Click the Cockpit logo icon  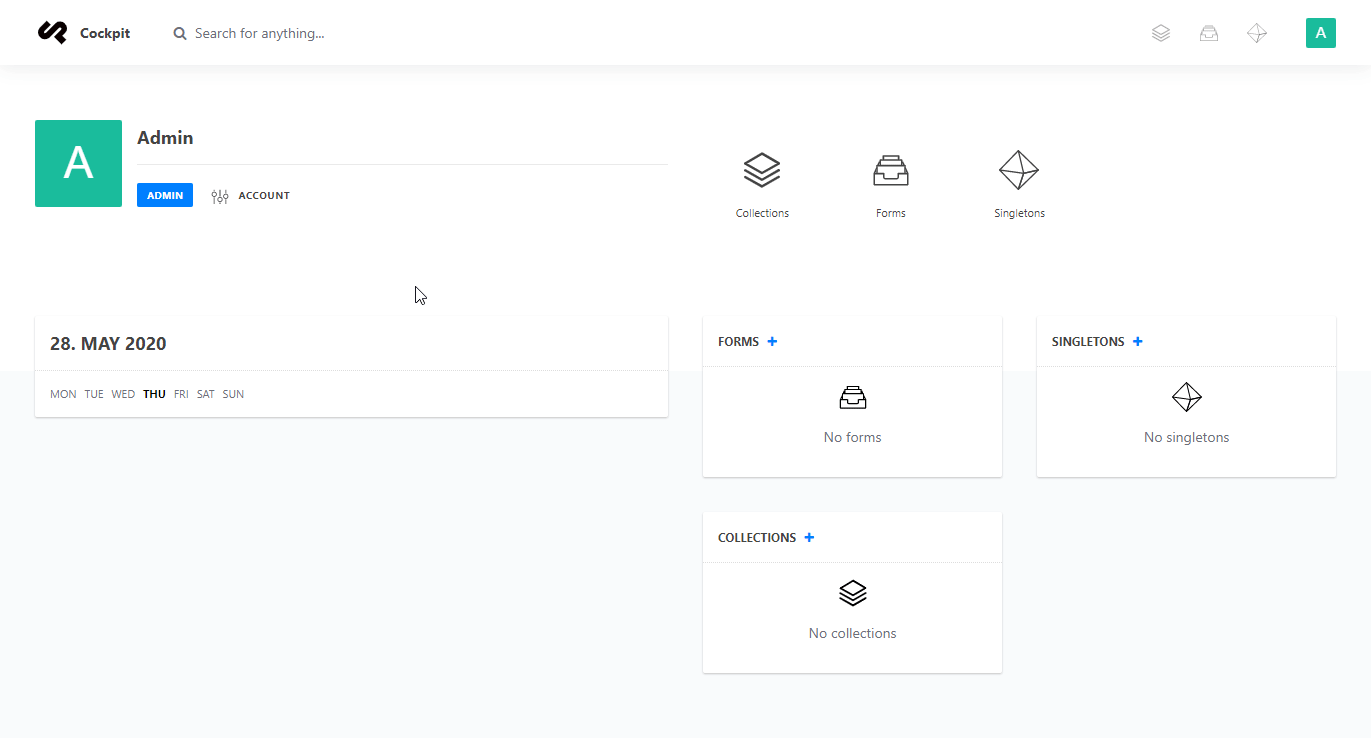pyautogui.click(x=52, y=33)
